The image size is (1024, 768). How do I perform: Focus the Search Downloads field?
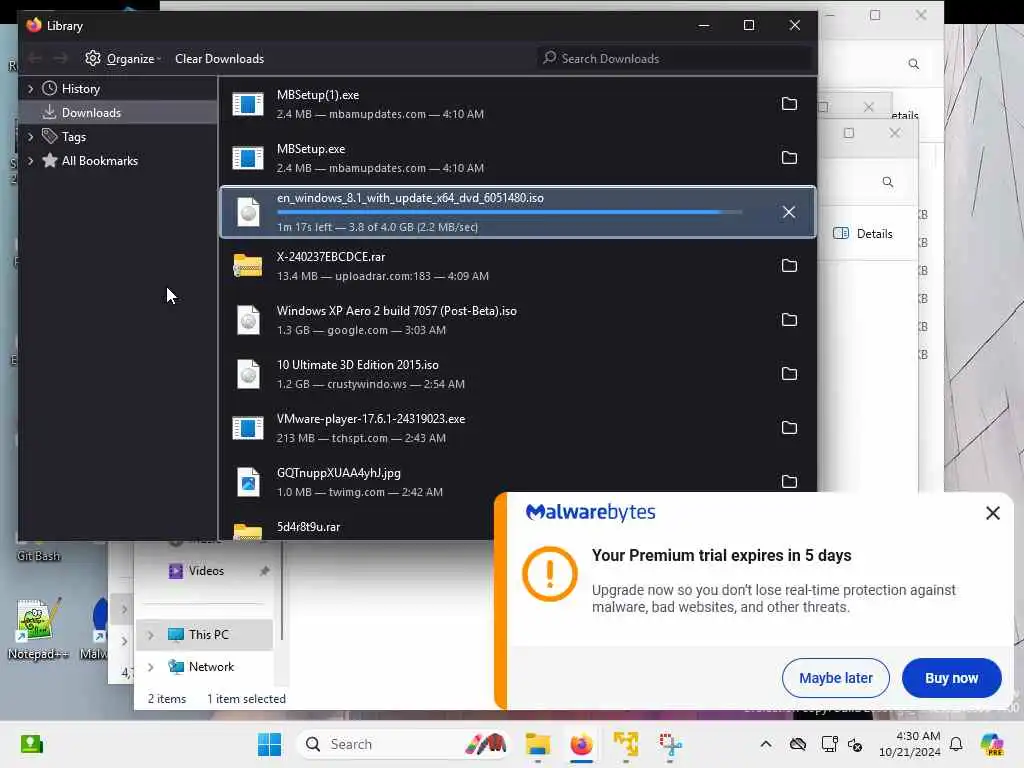tap(674, 59)
